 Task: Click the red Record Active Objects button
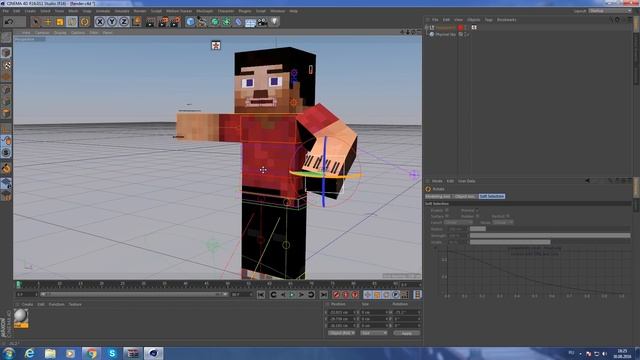click(336, 295)
